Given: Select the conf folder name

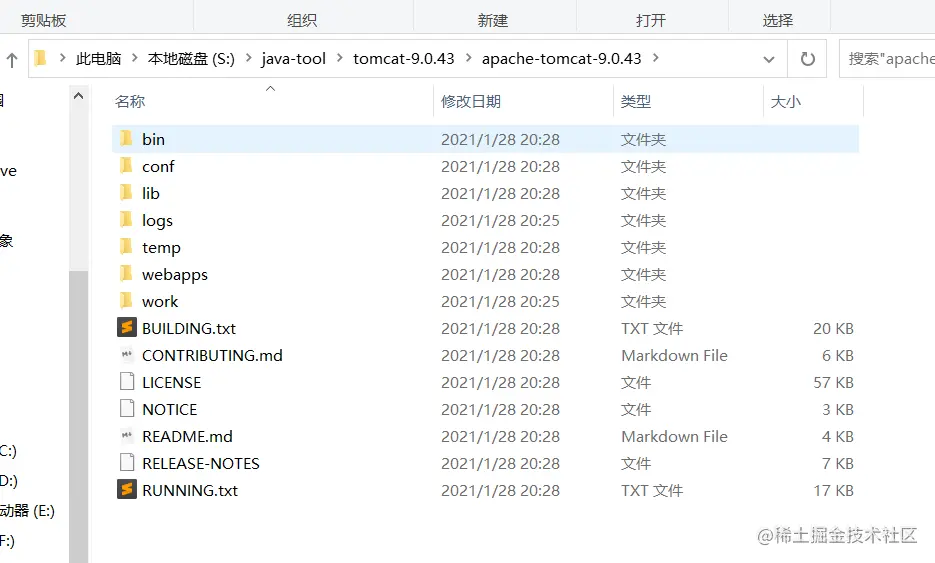Looking at the screenshot, I should (158, 166).
